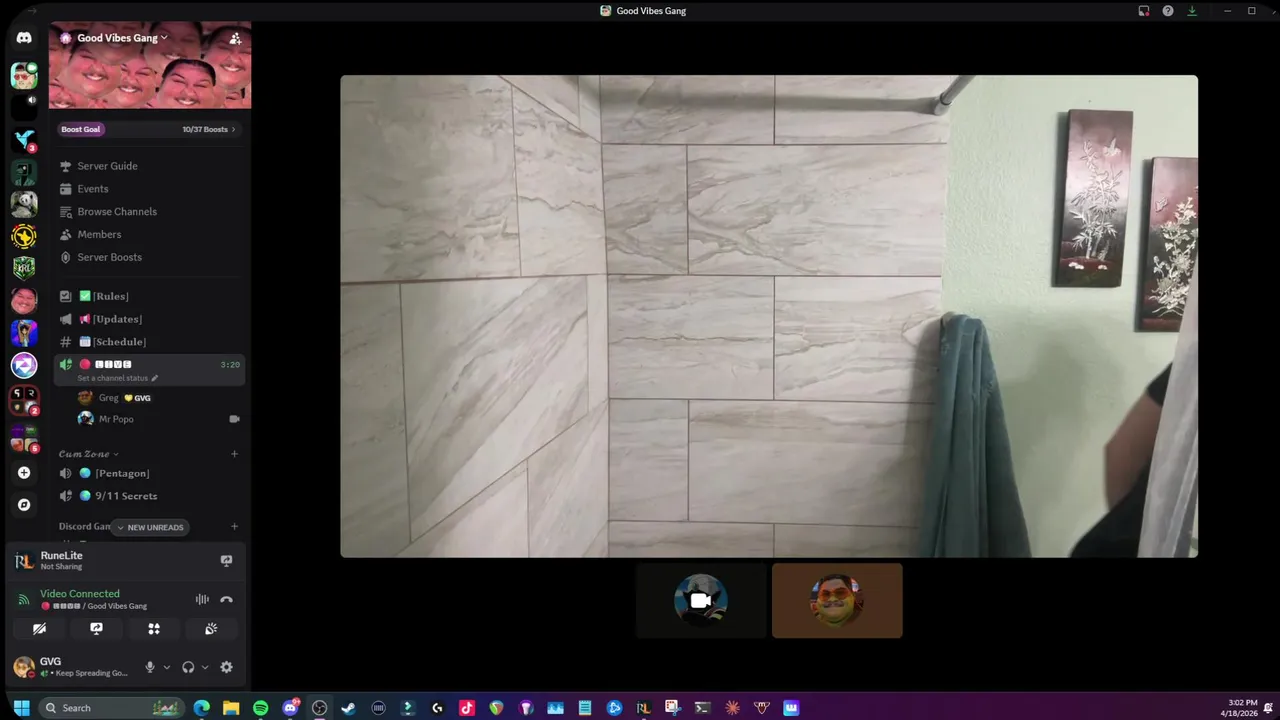Viewport: 1280px width, 720px height.
Task: Join the 9/11 Secrets voice channel
Action: 149,496
